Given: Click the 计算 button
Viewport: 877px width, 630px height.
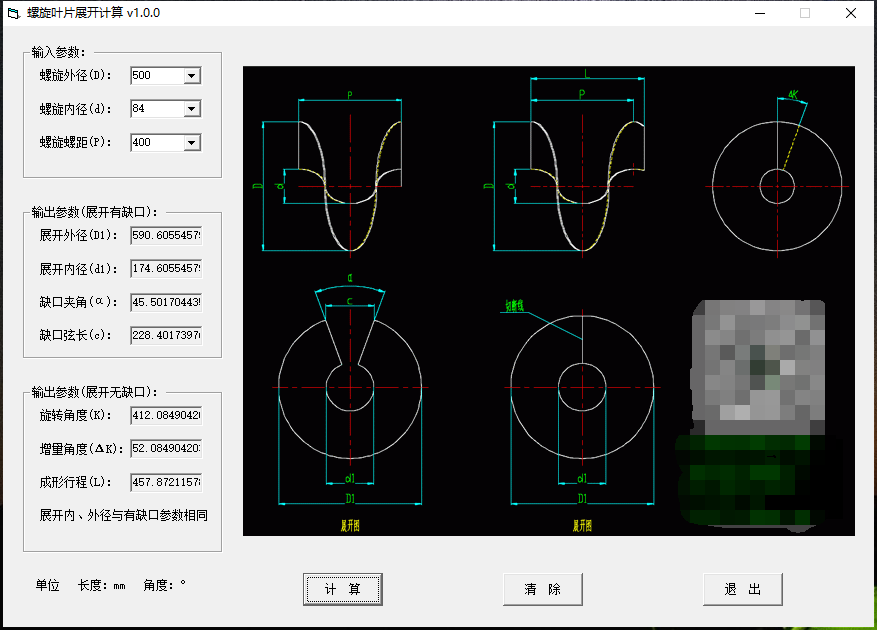Looking at the screenshot, I should point(343,589).
